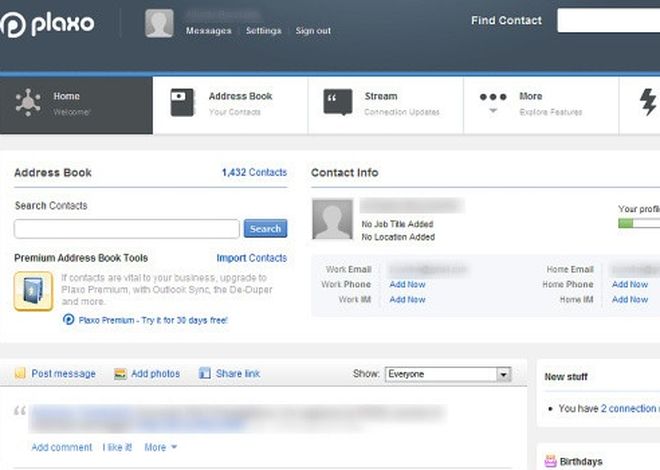
Task: Expand the More menu under the post
Action: coord(160,447)
